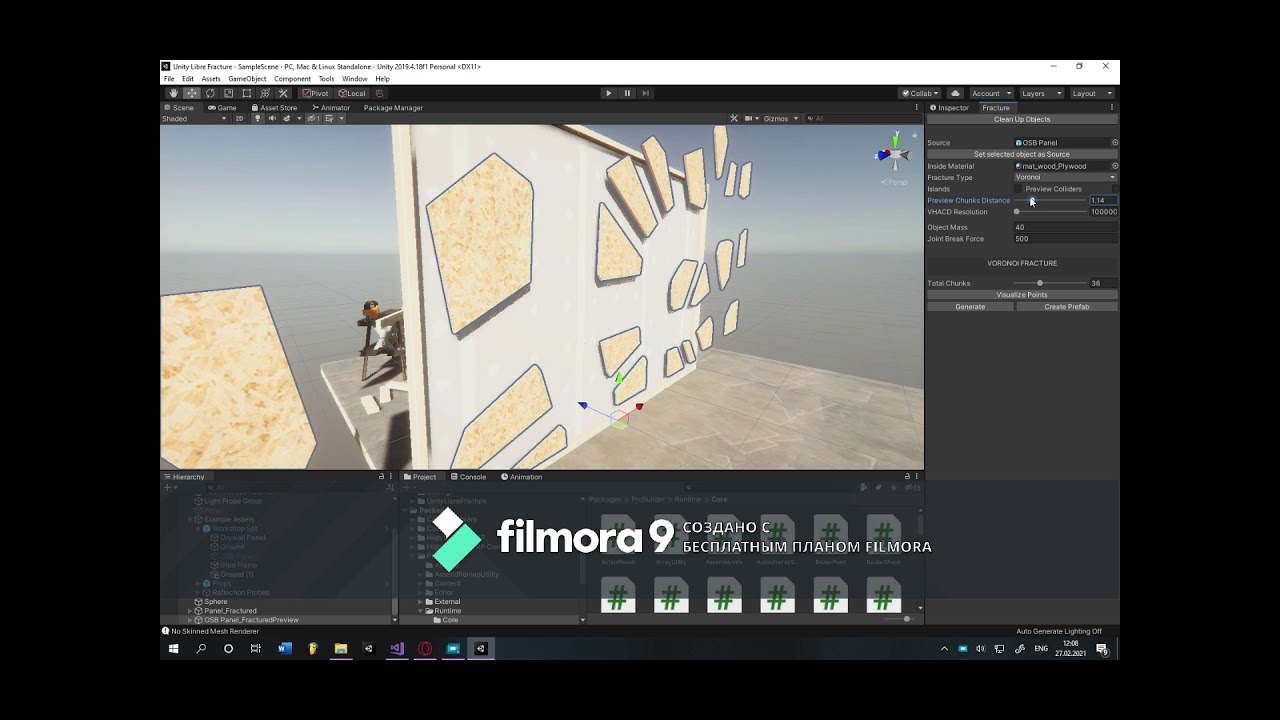The height and width of the screenshot is (720, 1280).
Task: Select the combined Transform tool
Action: (x=265, y=93)
